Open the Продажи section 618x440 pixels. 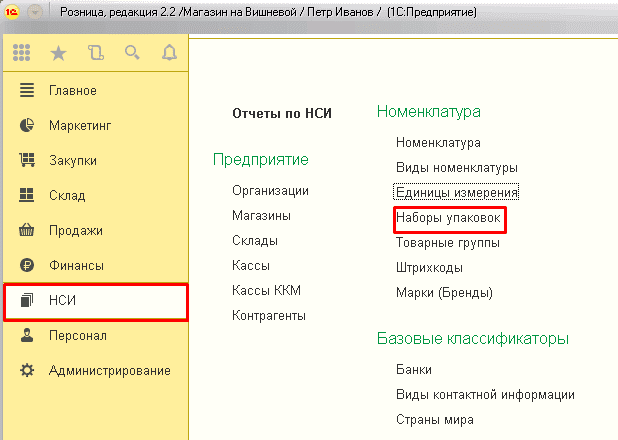[x=76, y=231]
